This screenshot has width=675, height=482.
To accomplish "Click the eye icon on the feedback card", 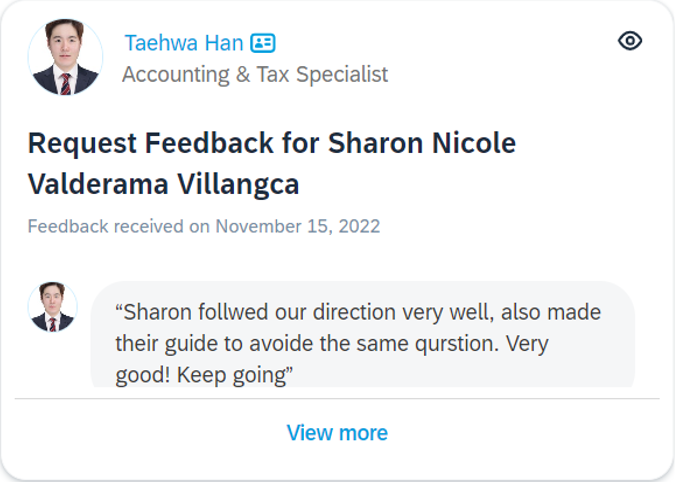I will [x=630, y=41].
